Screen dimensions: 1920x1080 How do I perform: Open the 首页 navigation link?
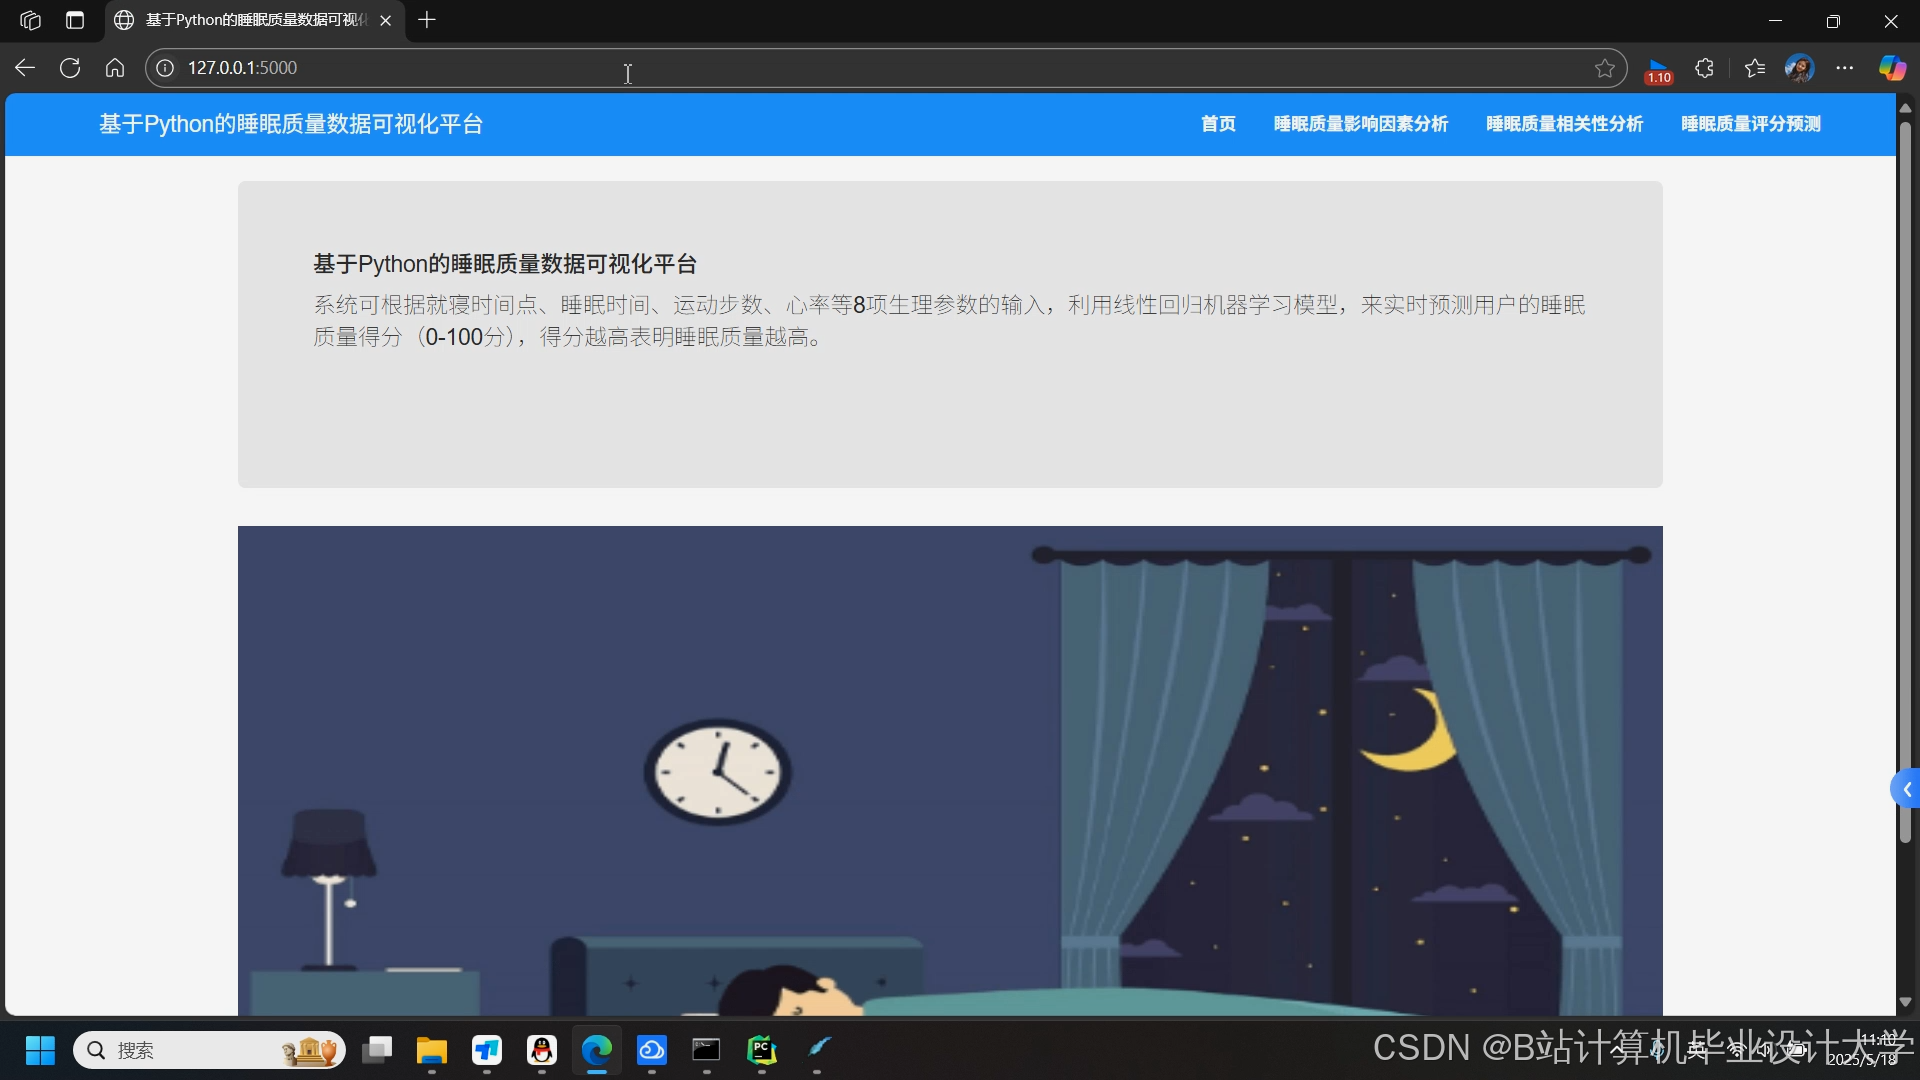pos(1218,124)
